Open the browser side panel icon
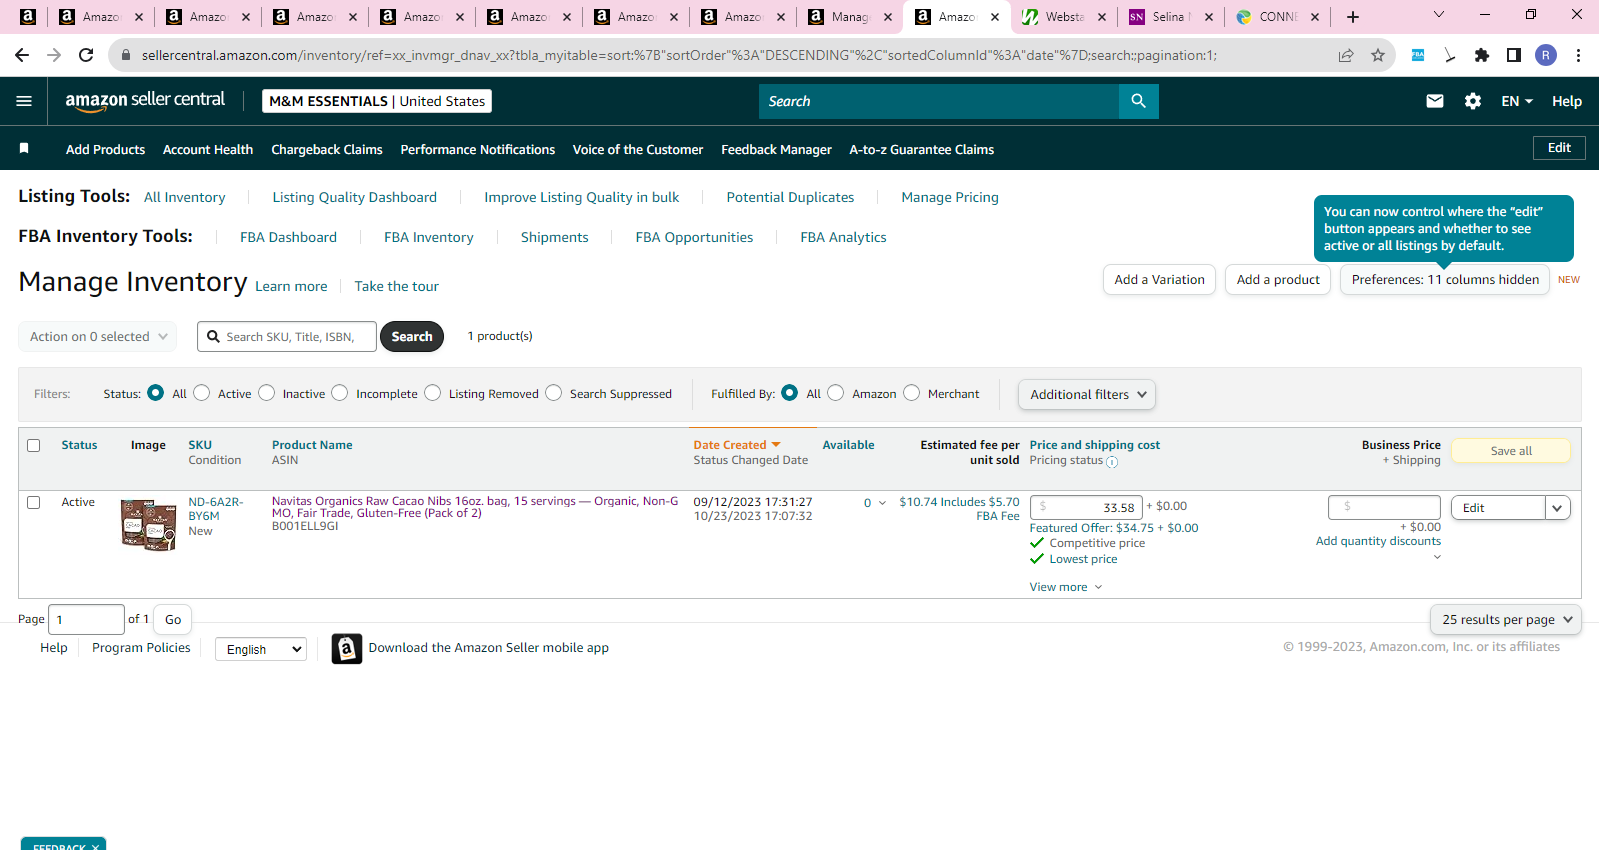Viewport: 1599px width, 850px height. click(x=1514, y=55)
